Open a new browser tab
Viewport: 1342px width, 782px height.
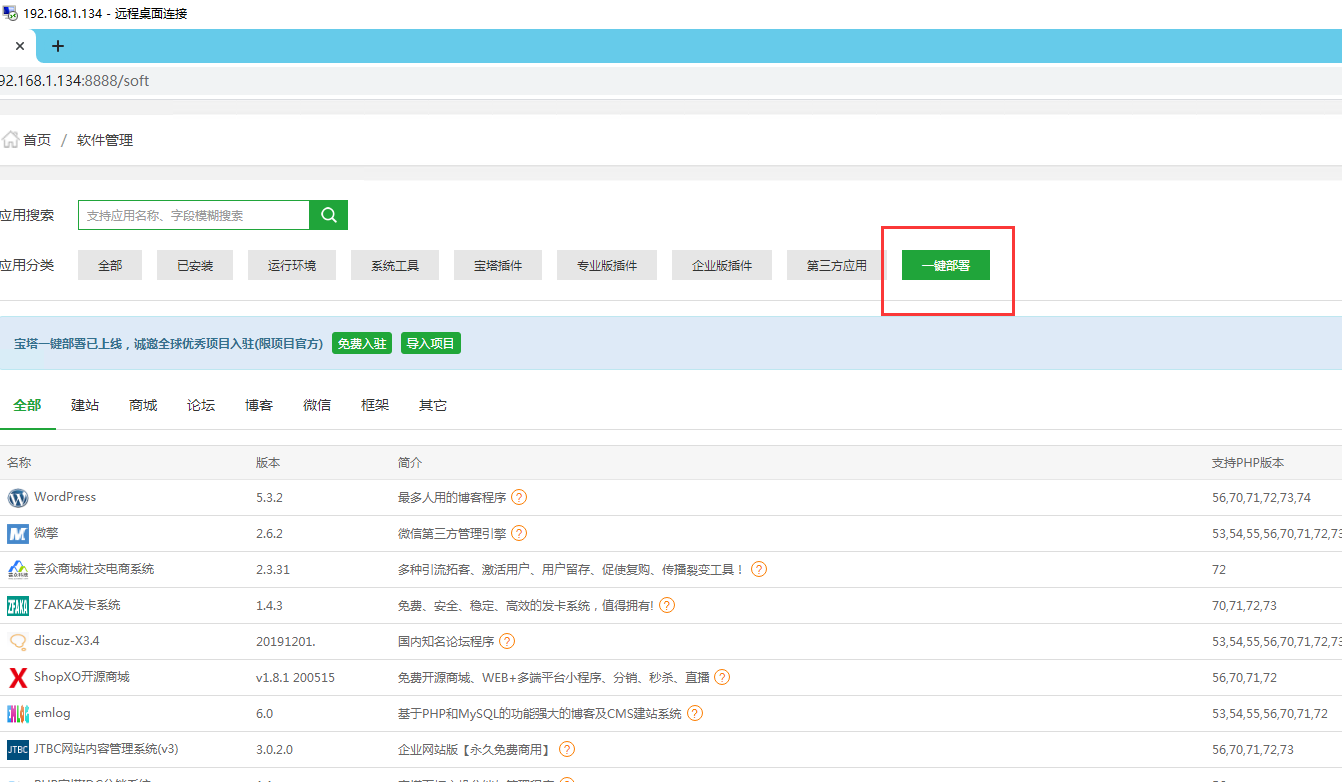57,46
